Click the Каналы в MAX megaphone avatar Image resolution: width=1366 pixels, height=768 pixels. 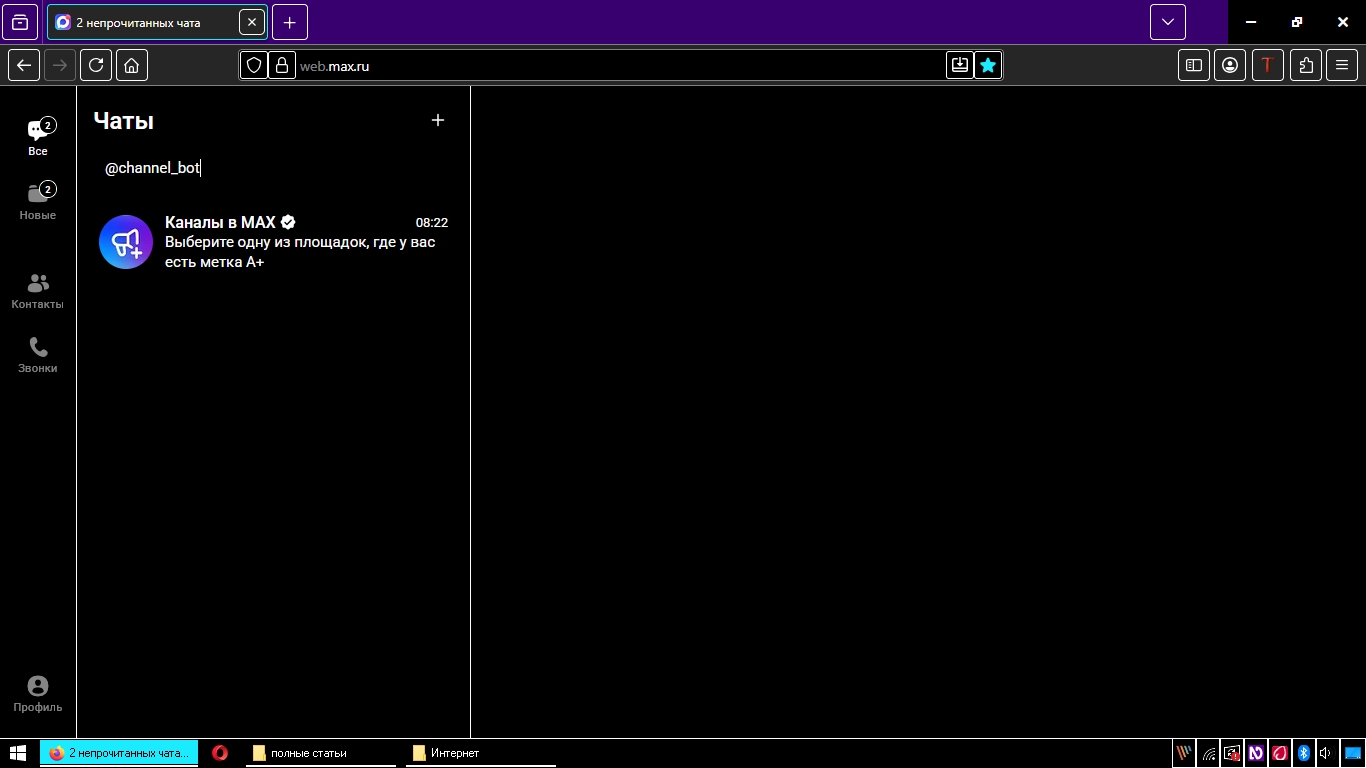[x=126, y=242]
